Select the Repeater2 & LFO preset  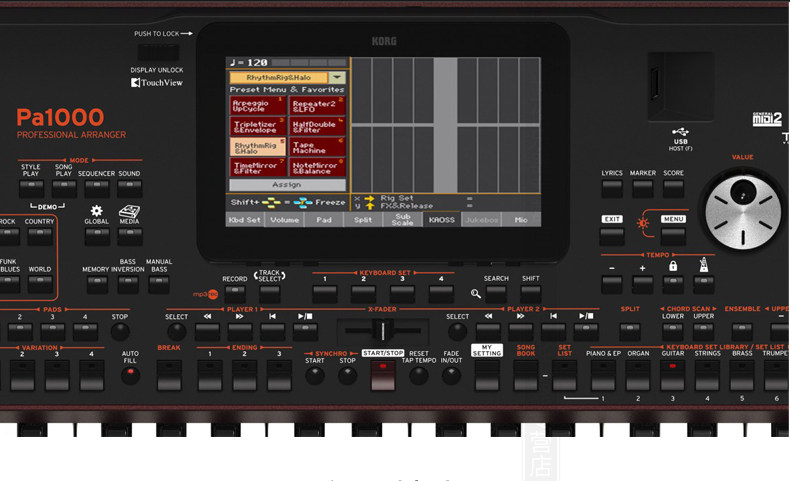pyautogui.click(x=317, y=105)
